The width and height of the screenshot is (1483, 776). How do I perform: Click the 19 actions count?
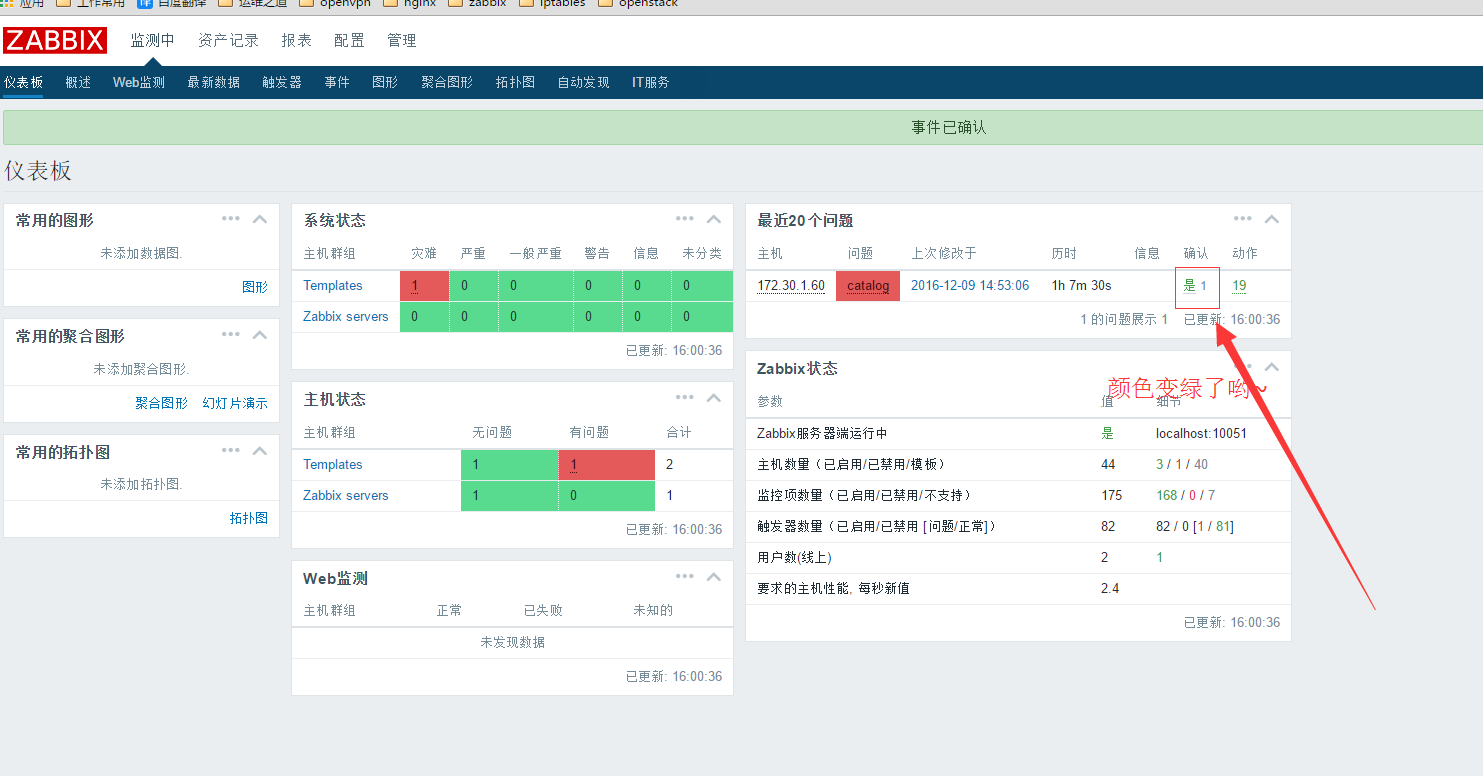click(1239, 286)
